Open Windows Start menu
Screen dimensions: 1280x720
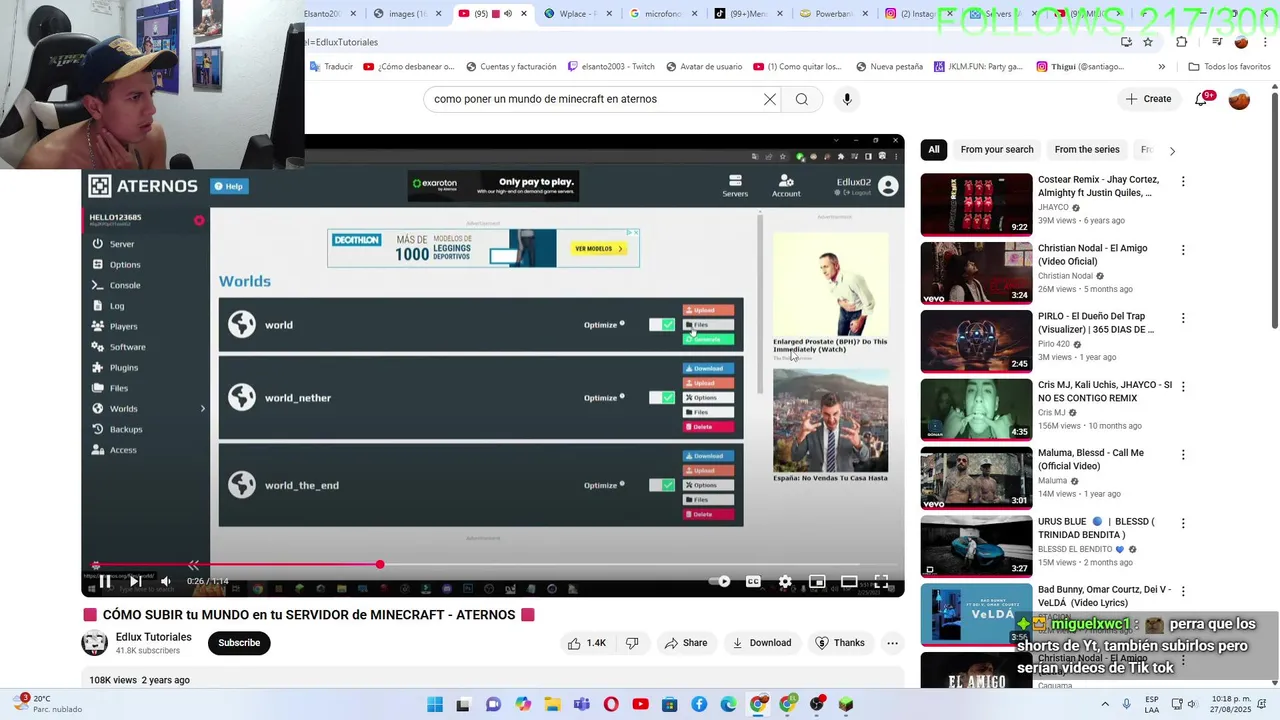[435, 704]
